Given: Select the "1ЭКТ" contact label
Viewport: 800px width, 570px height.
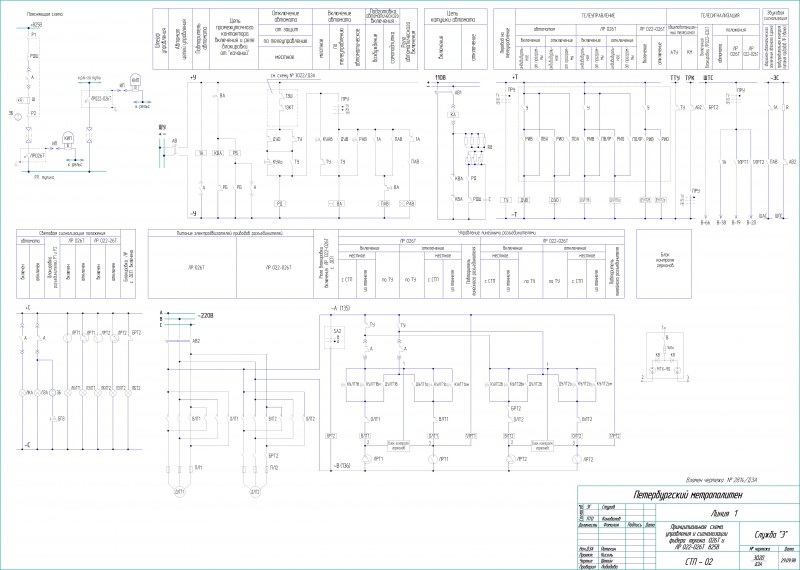Looking at the screenshot, I should [x=289, y=107].
